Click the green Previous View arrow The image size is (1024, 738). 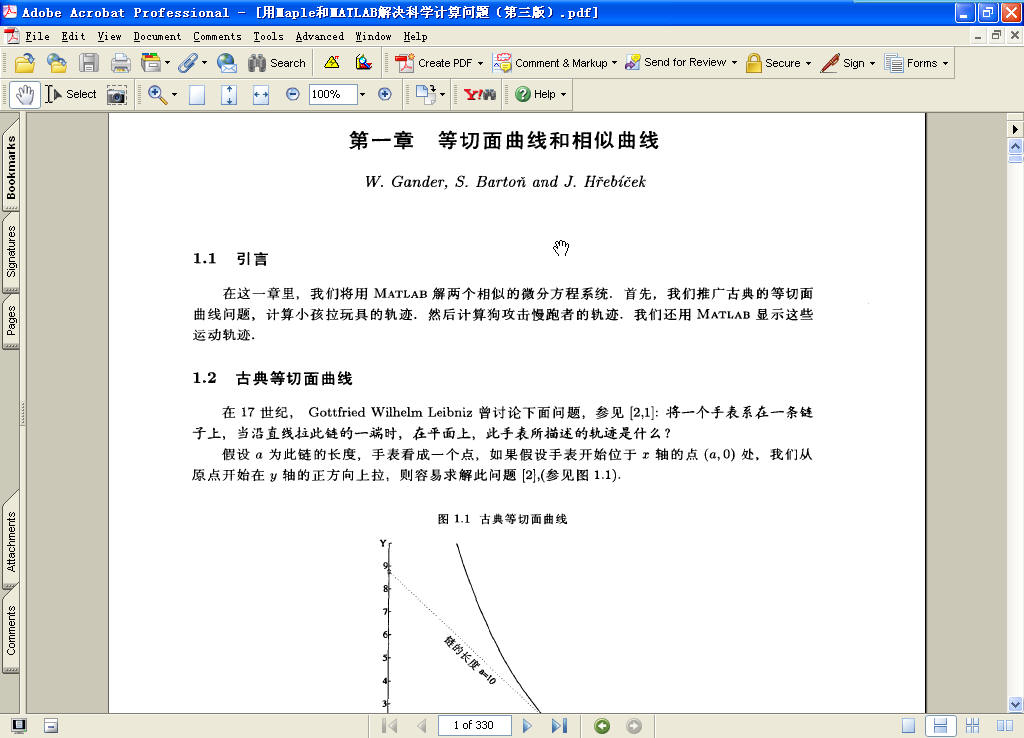coord(602,726)
